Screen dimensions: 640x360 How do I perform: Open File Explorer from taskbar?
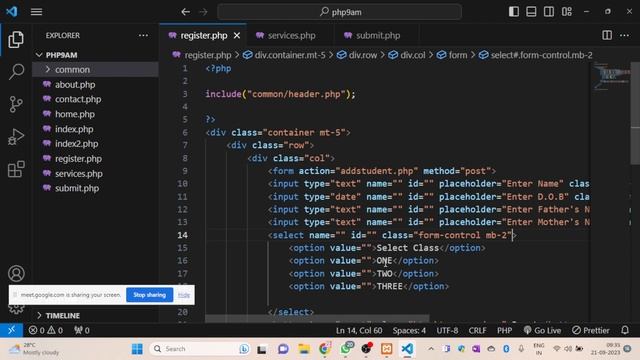coord(304,349)
